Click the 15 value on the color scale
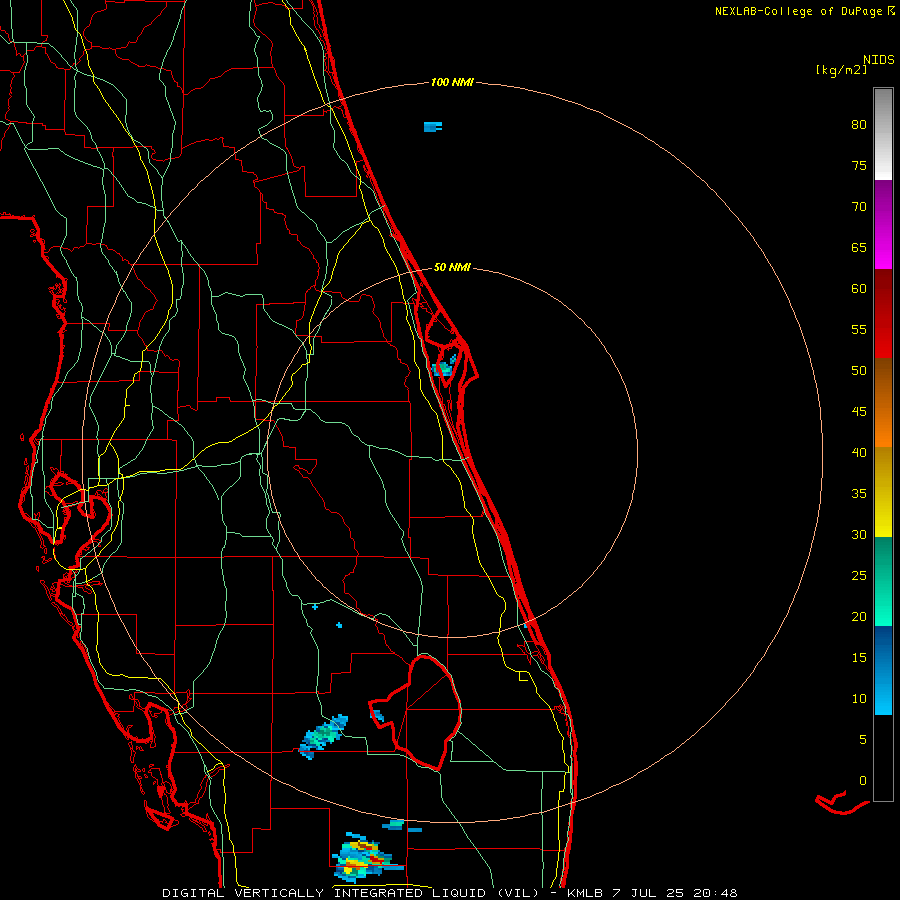 point(859,657)
